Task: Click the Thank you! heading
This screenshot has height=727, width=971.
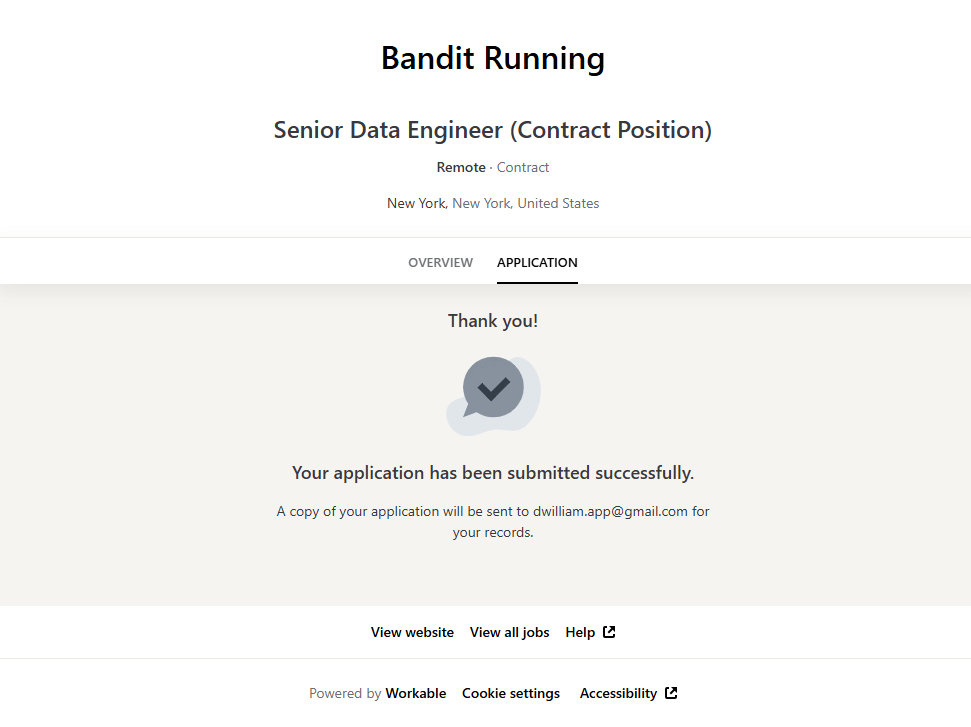Action: 493,321
